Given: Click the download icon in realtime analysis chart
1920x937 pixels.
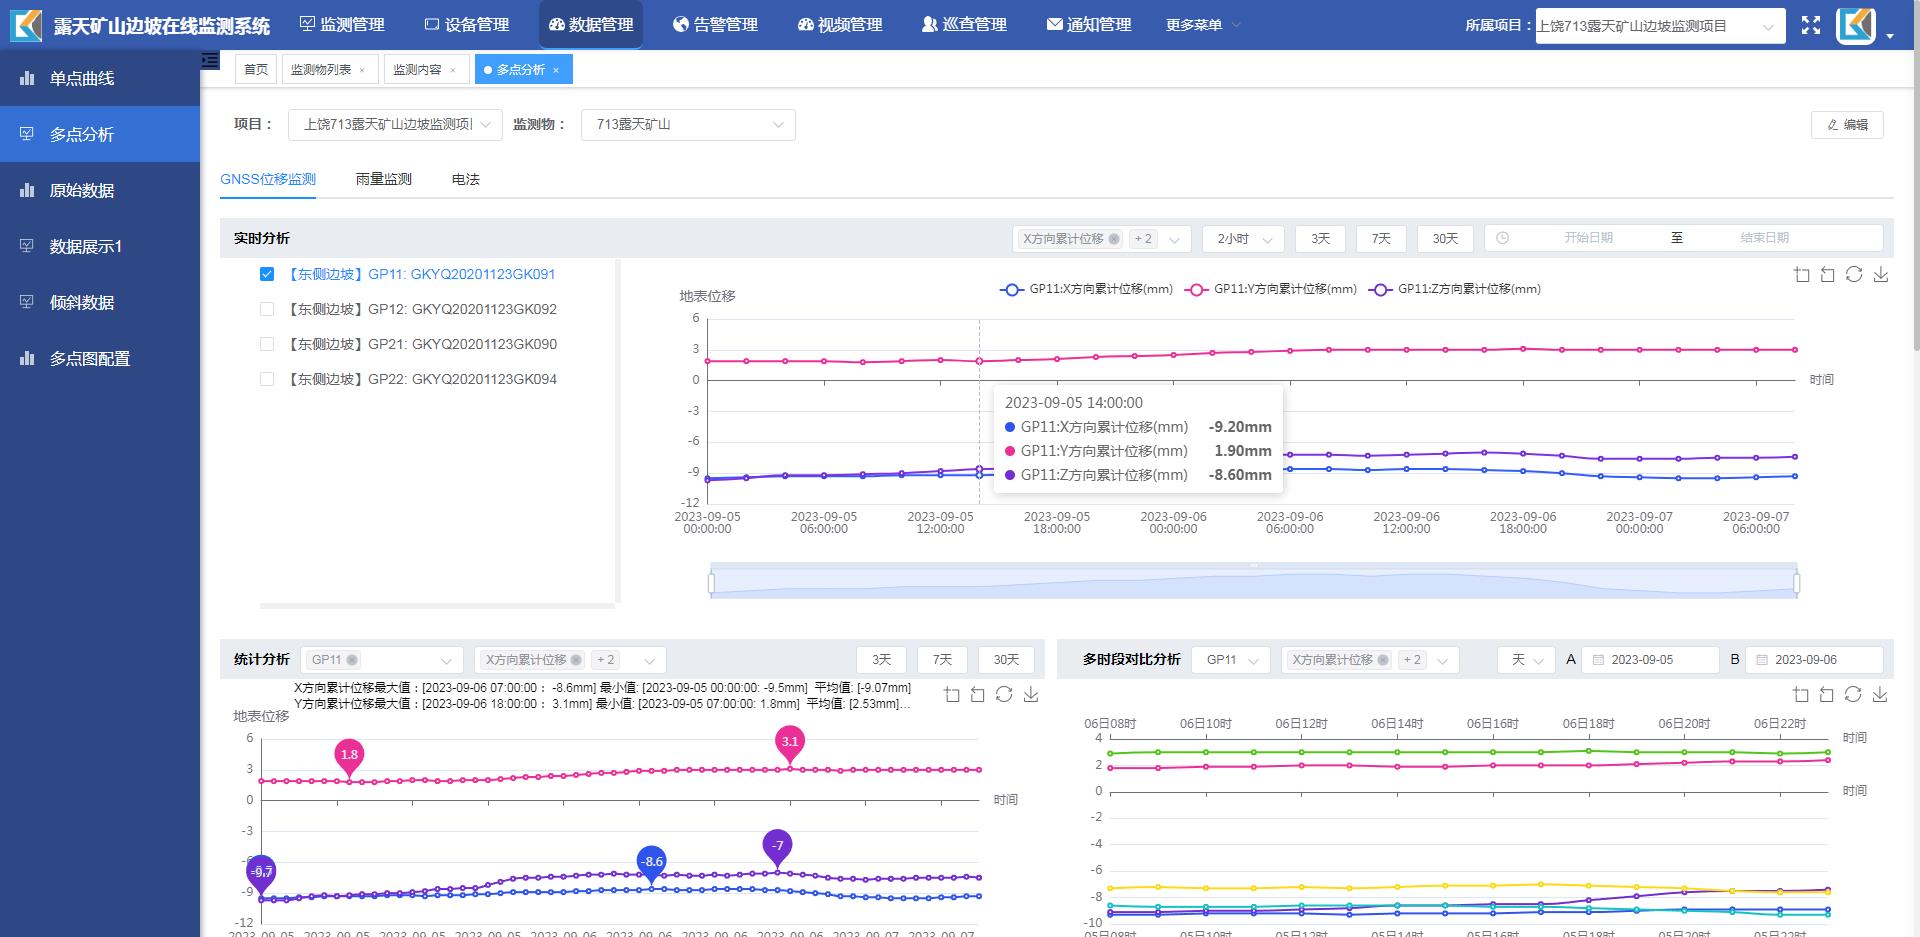Looking at the screenshot, I should click(1880, 275).
